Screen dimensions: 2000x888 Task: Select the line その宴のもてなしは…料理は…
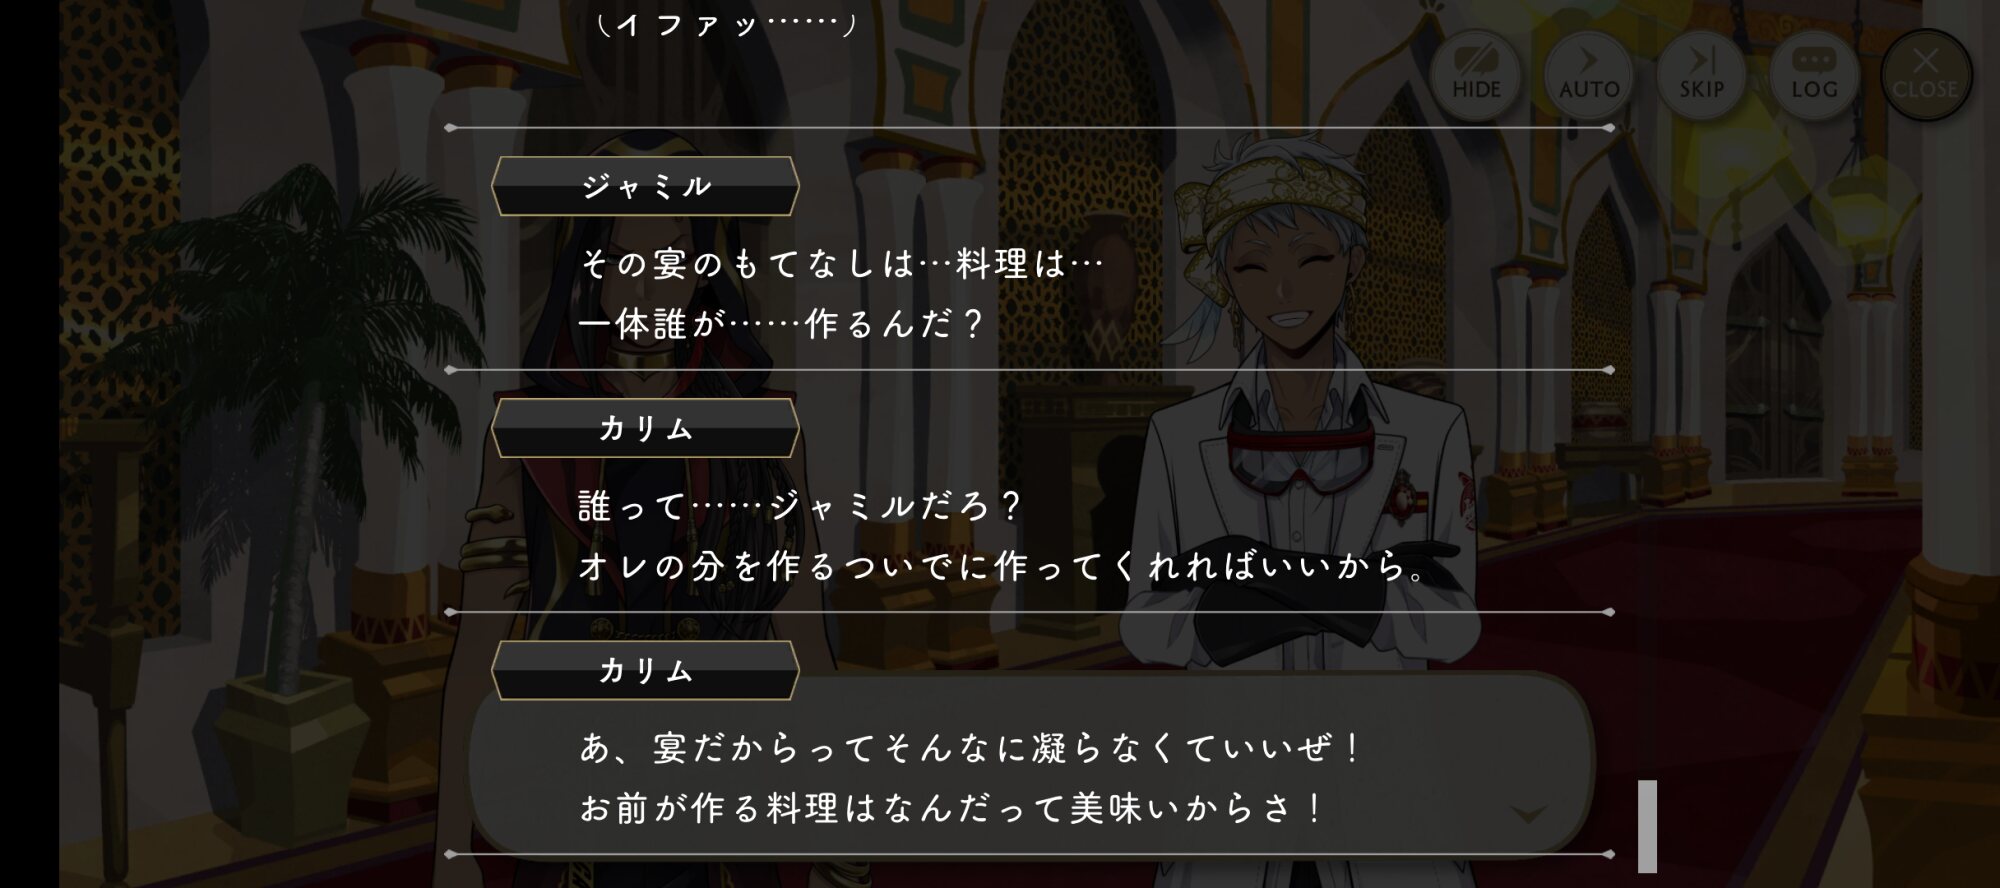click(841, 264)
